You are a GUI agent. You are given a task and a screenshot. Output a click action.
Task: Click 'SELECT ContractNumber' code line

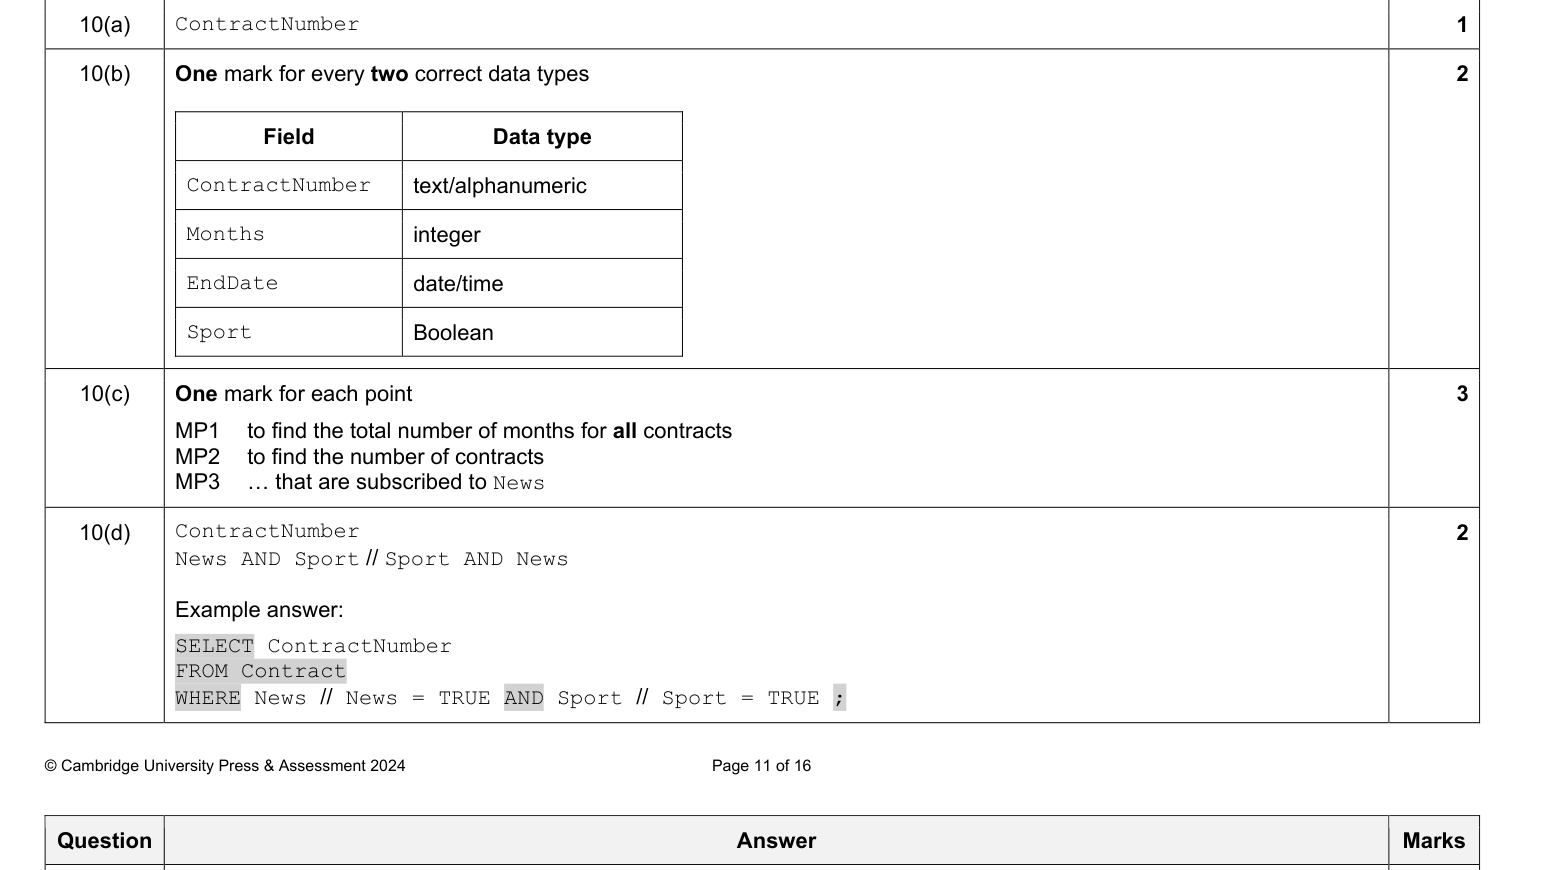pos(313,646)
